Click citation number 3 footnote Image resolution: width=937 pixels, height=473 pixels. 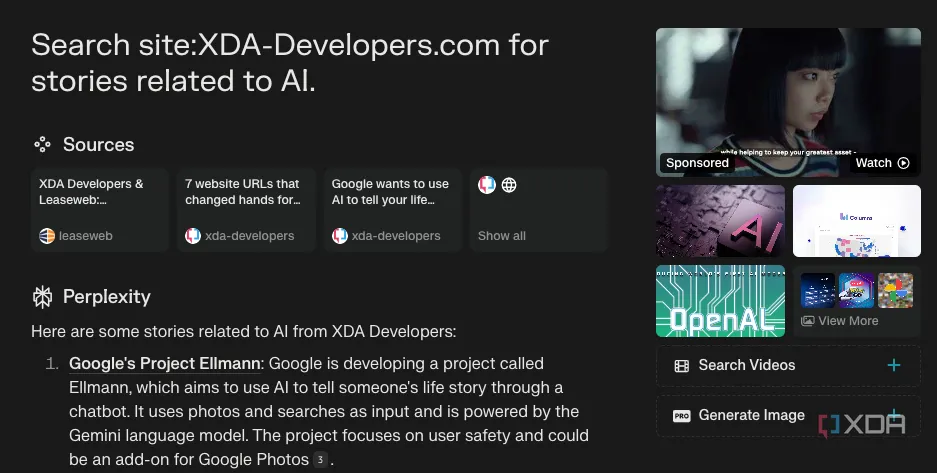pos(320,460)
